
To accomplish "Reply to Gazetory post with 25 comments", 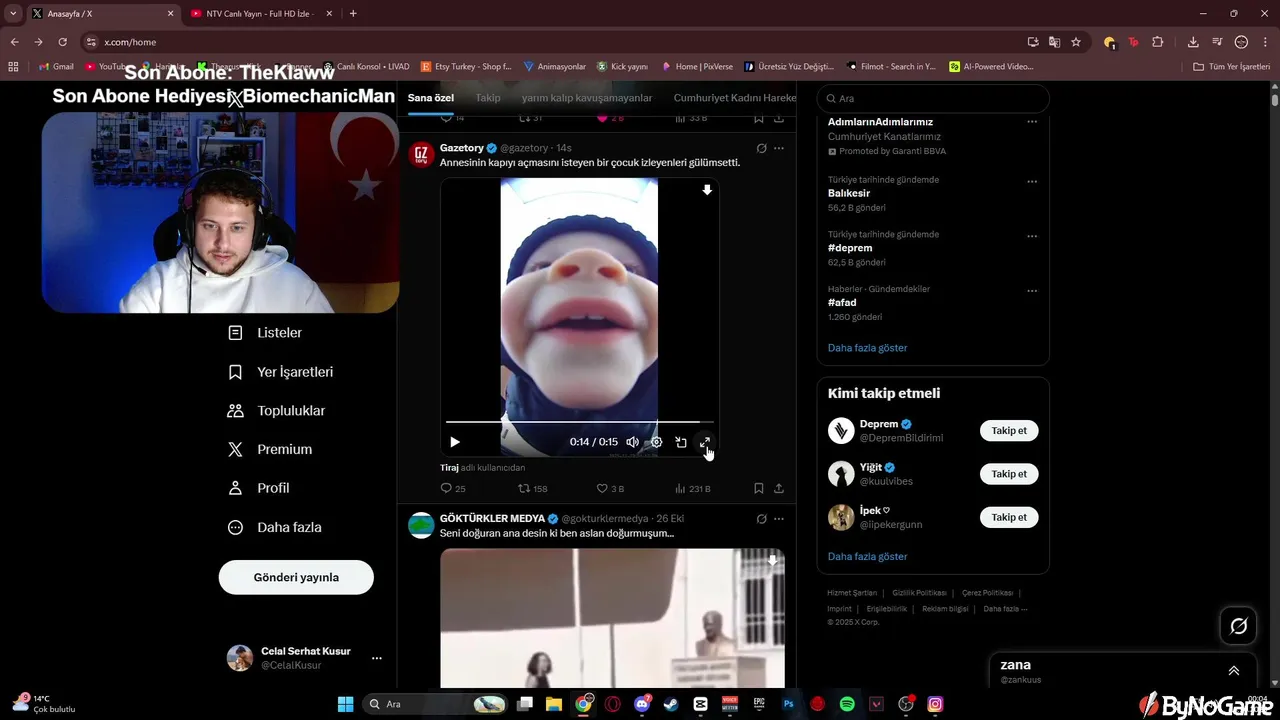I will click(453, 489).
